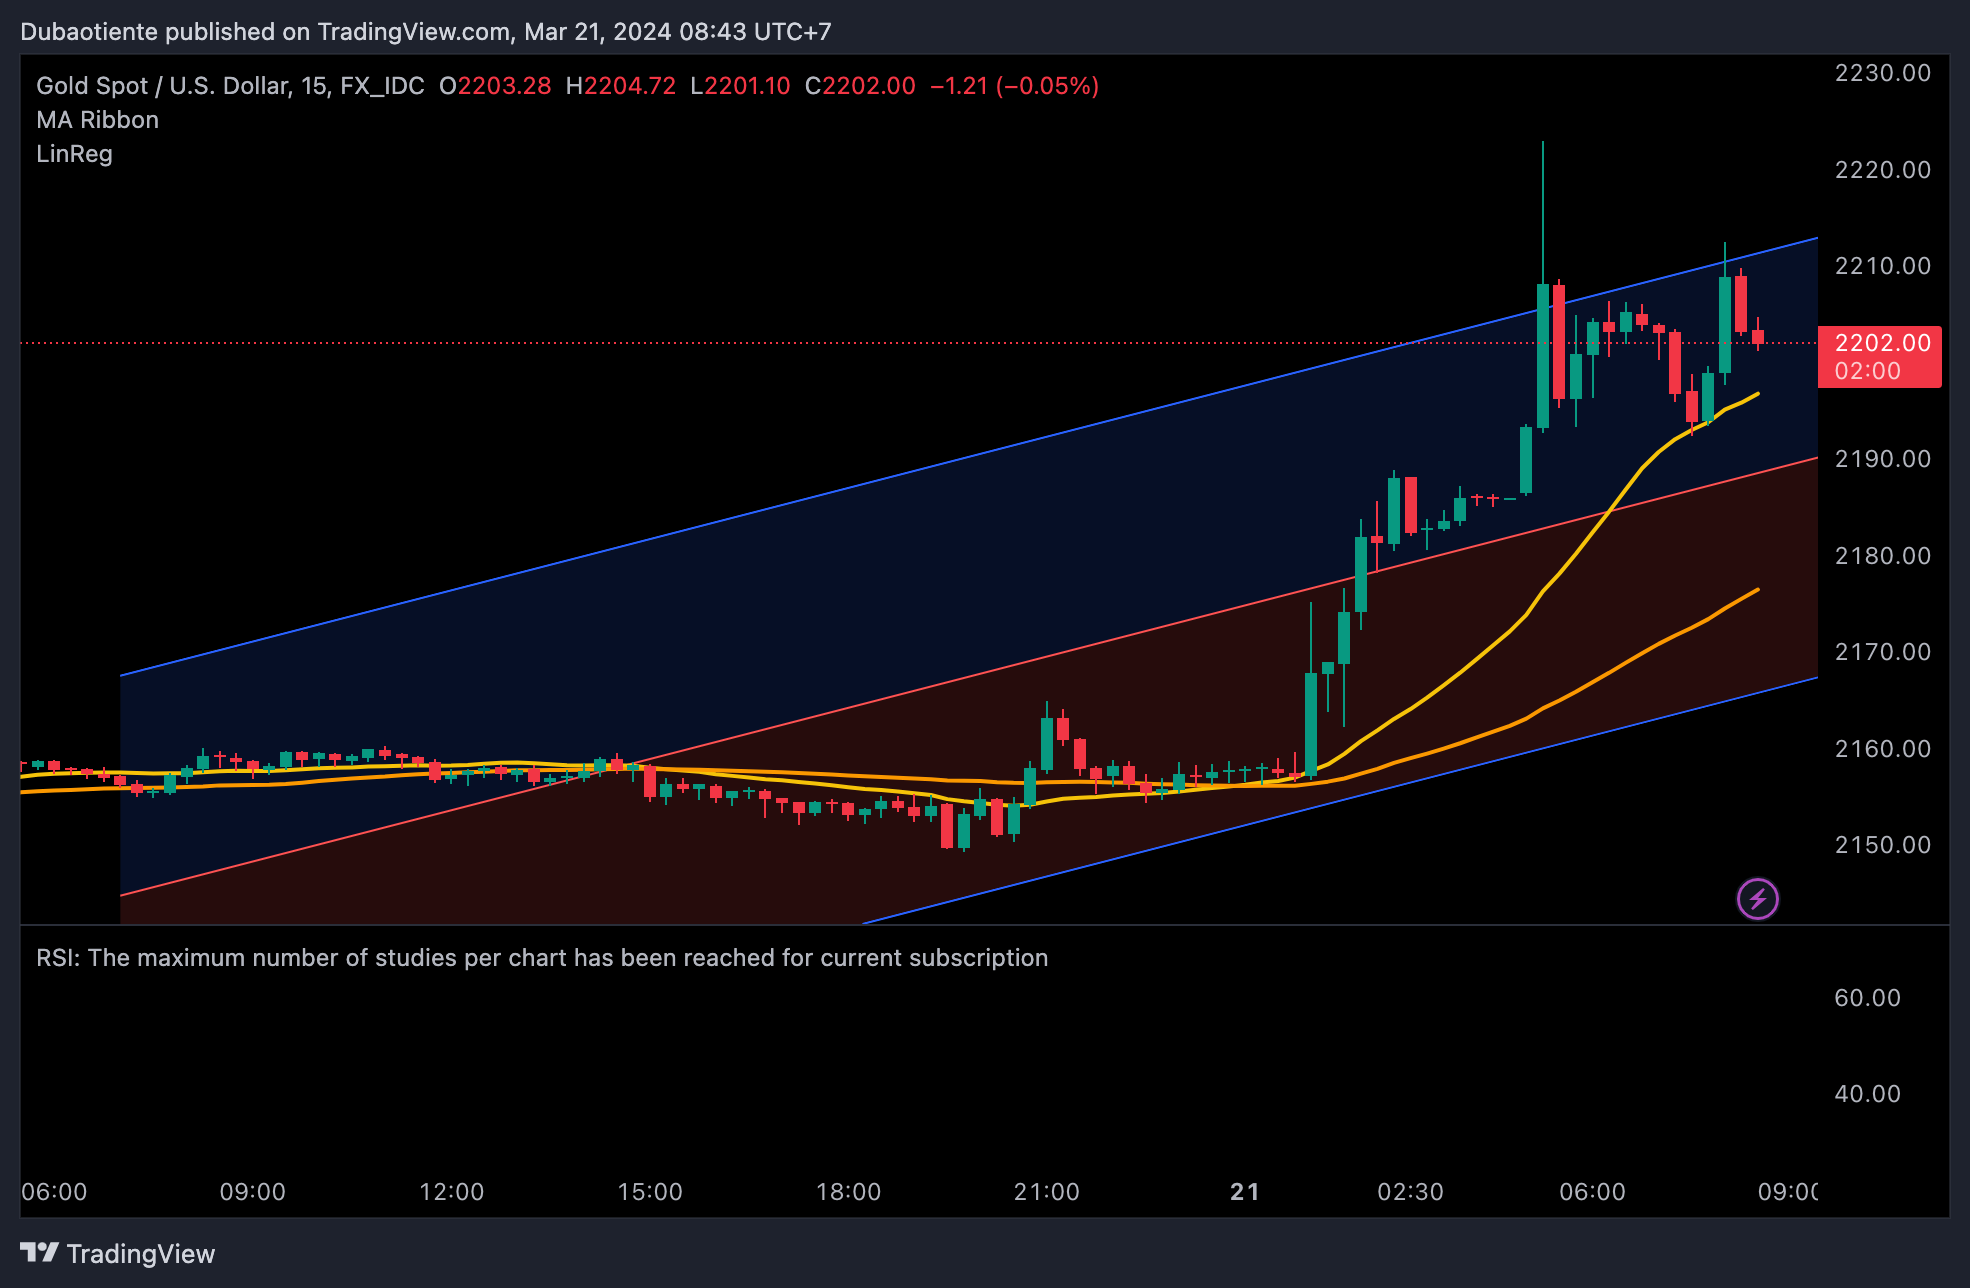1970x1288 pixels.
Task: Select the LinReg indicator label
Action: pyautogui.click(x=74, y=154)
